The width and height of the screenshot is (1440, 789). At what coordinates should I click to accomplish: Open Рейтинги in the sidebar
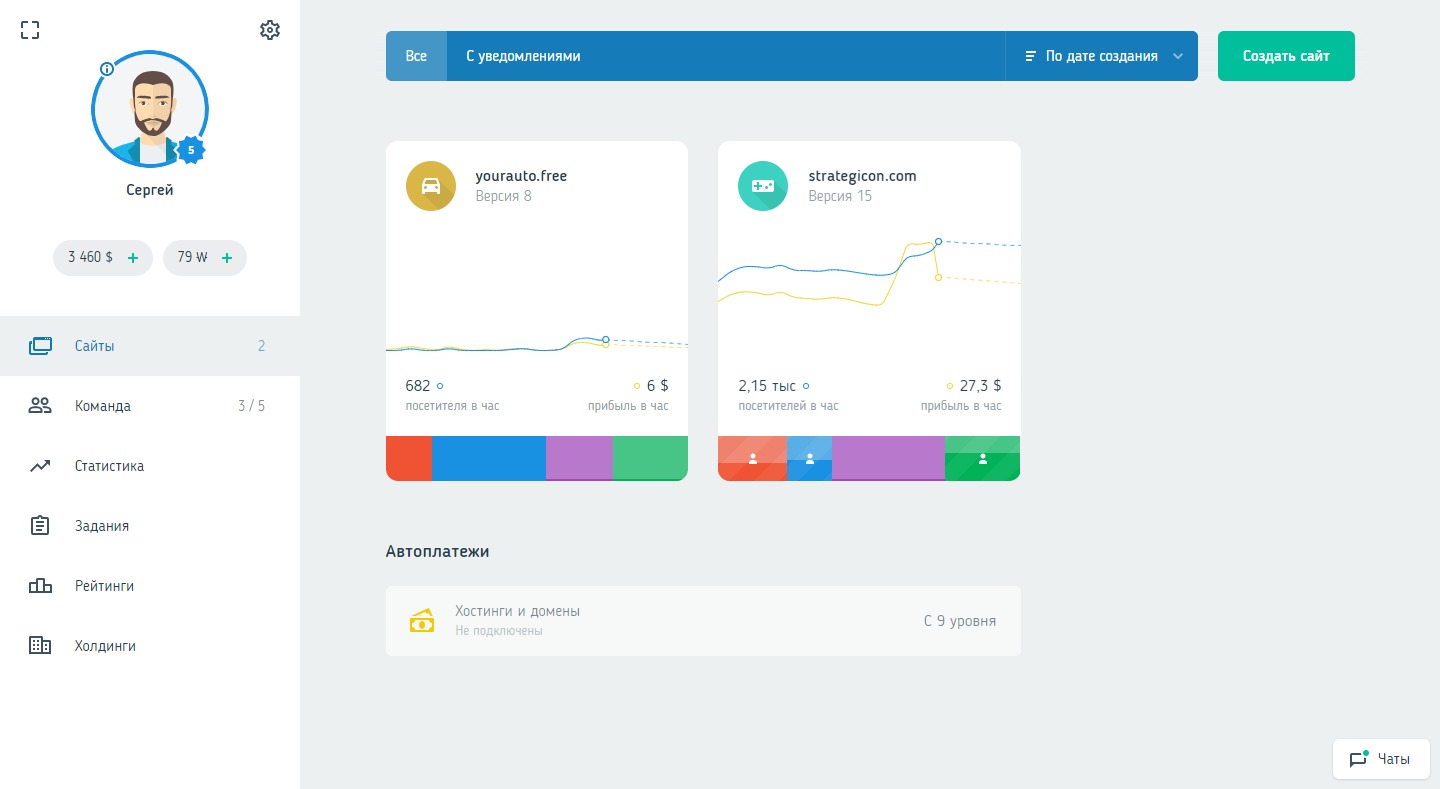[x=104, y=586]
